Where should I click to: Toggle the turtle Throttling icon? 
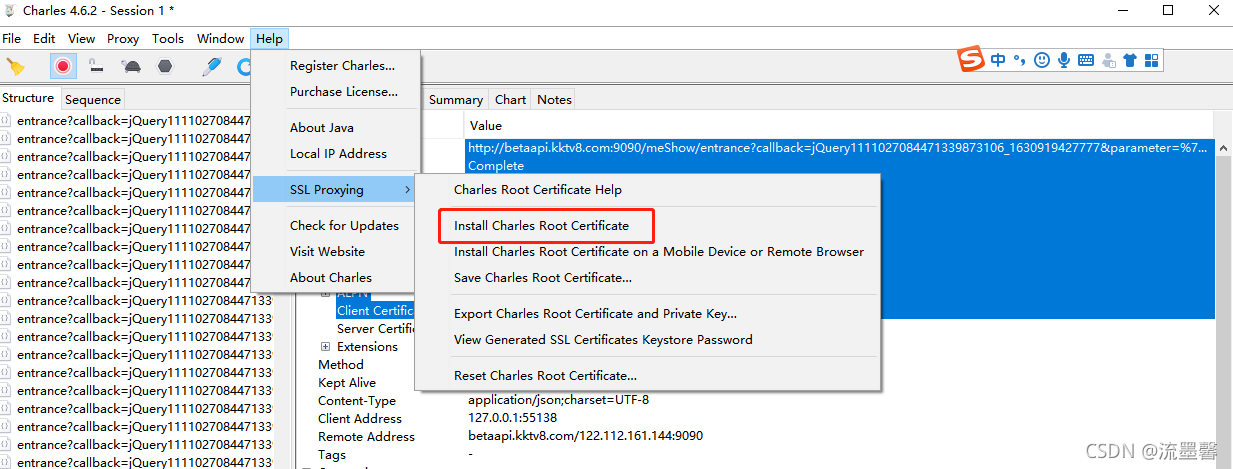pyautogui.click(x=131, y=67)
